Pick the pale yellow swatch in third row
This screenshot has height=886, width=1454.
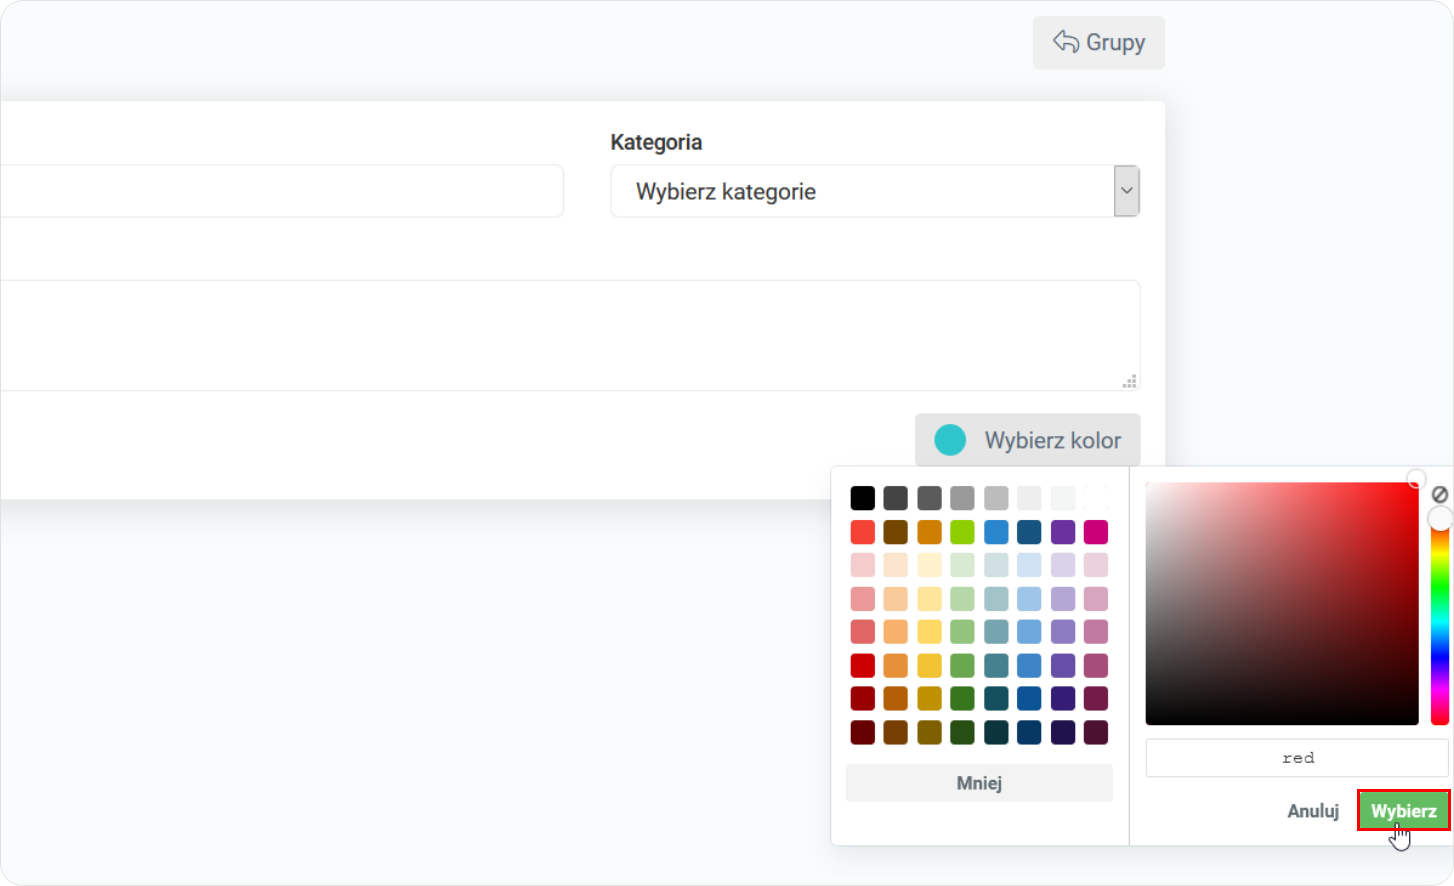click(x=930, y=565)
